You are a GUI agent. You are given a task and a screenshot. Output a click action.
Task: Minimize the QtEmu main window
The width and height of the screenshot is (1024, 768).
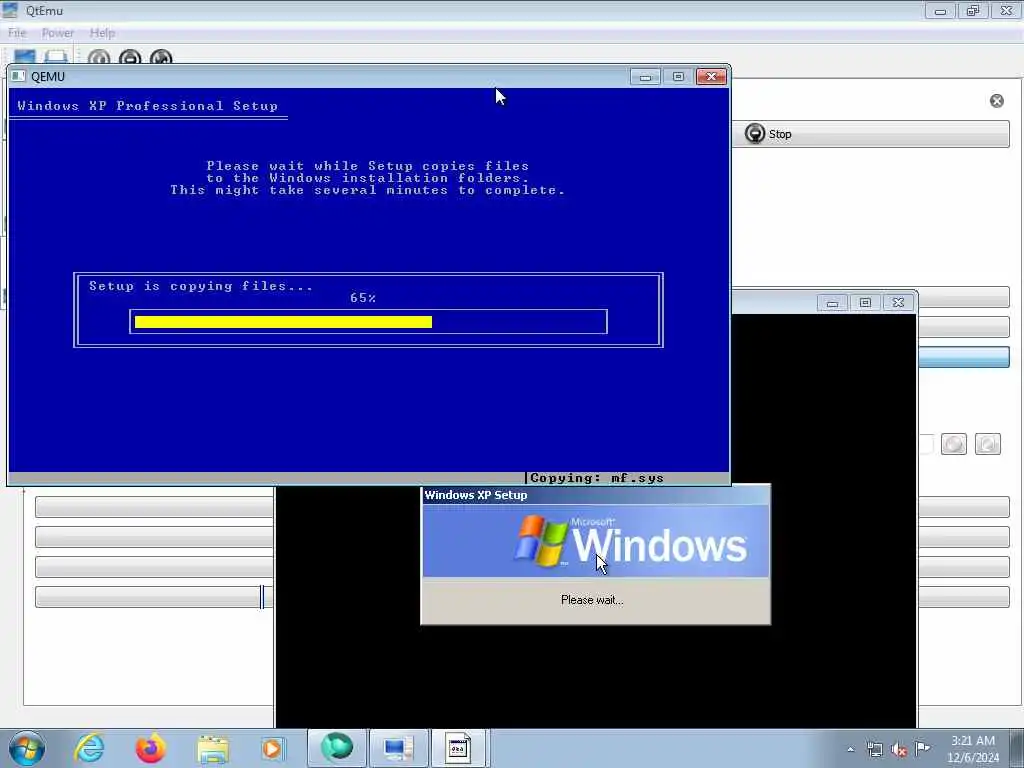pos(940,10)
